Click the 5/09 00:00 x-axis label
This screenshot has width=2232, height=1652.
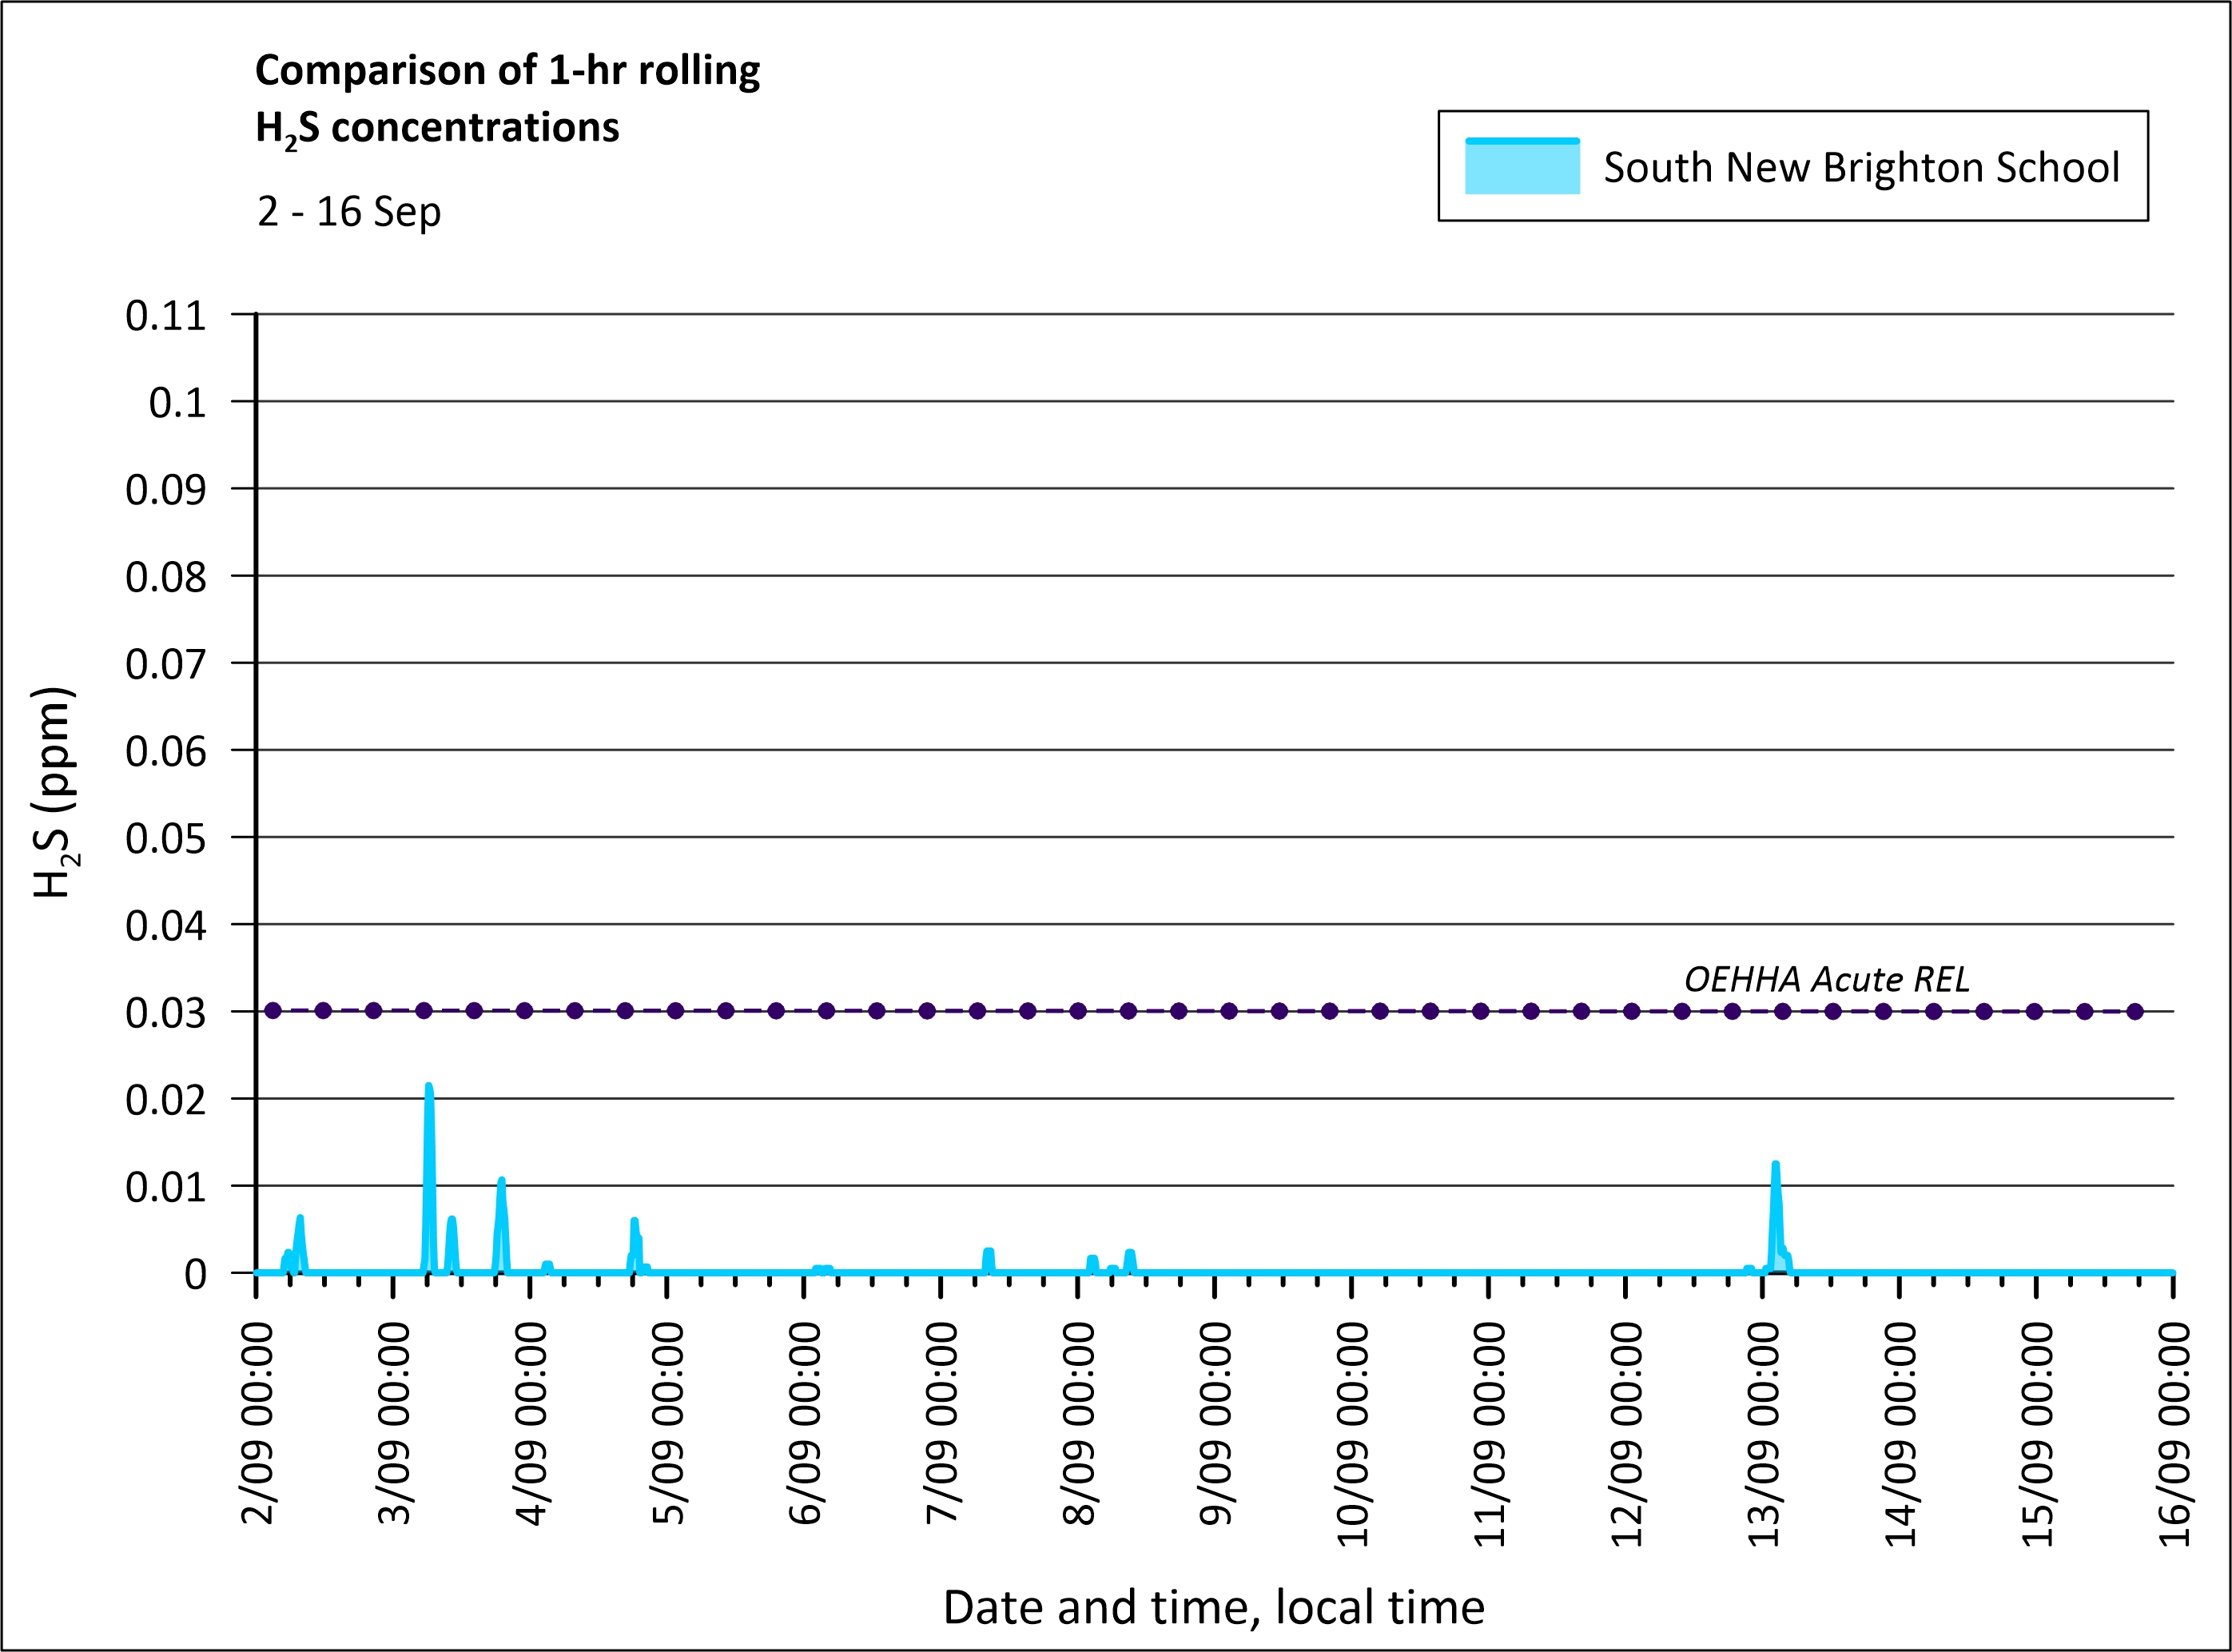pos(668,1423)
